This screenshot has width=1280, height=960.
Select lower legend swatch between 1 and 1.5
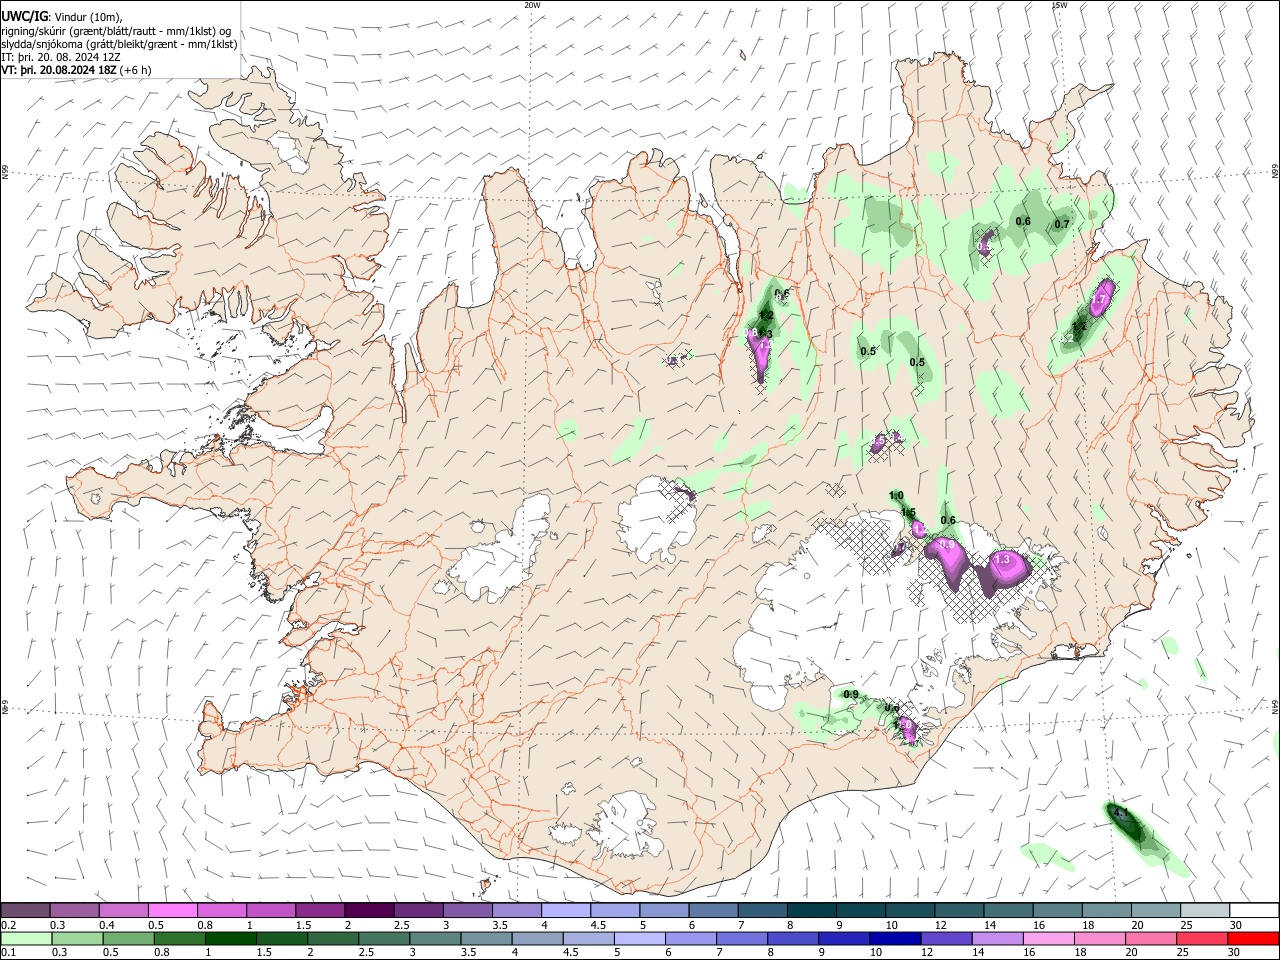(231, 939)
